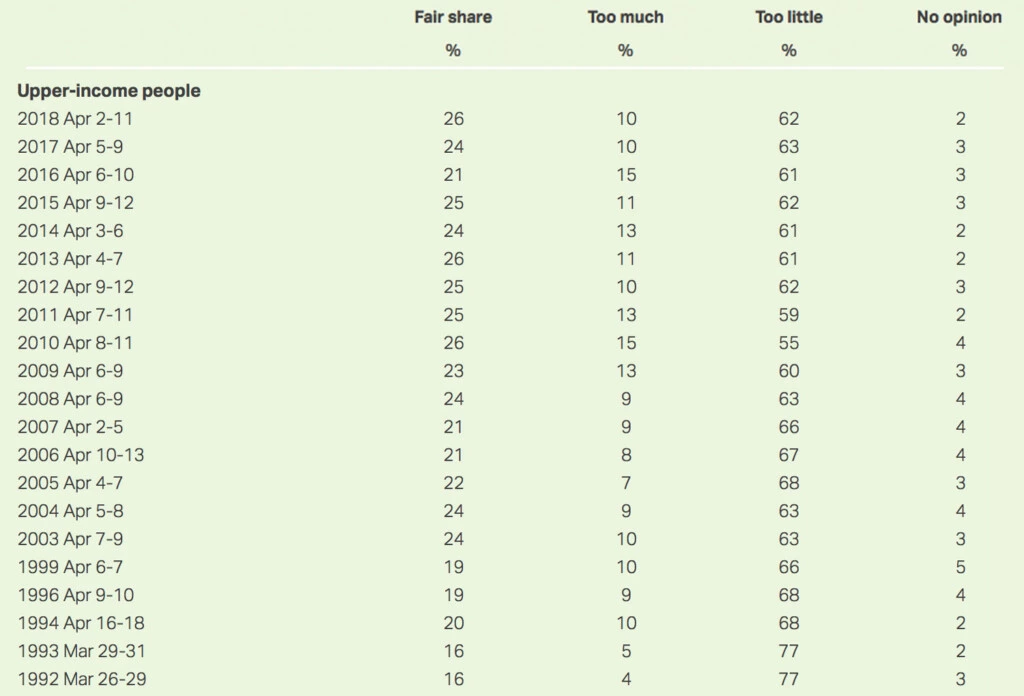Click the "No opinion" column header
Screen dimensions: 1024x696
coord(959,17)
